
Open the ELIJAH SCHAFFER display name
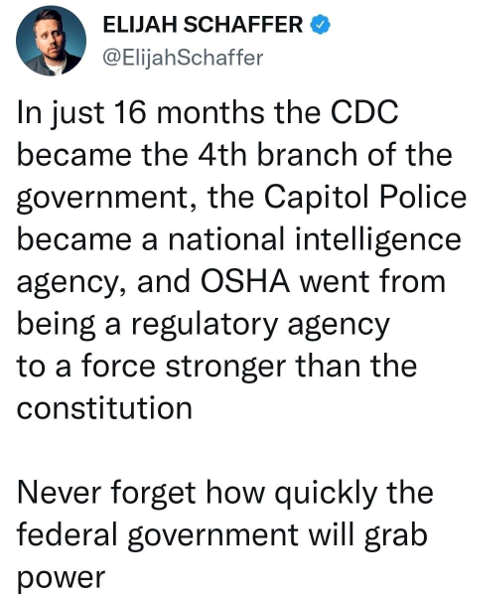[203, 25]
